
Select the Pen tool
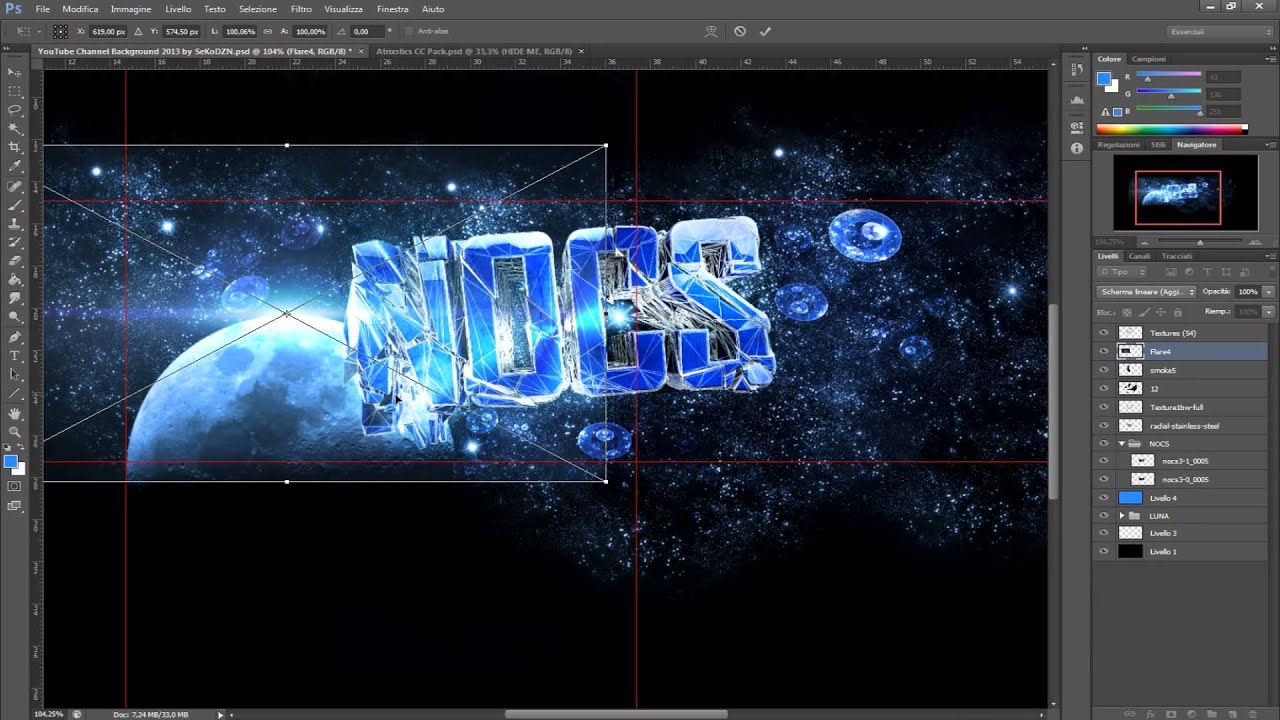pos(15,336)
